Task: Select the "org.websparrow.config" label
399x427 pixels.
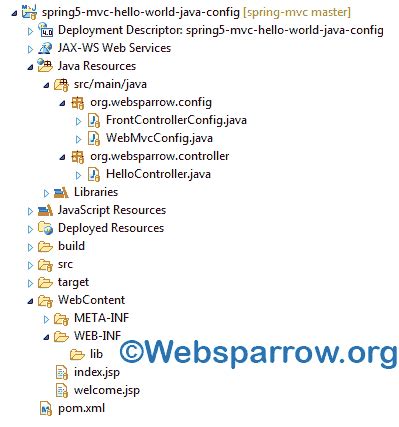Action: tap(151, 103)
